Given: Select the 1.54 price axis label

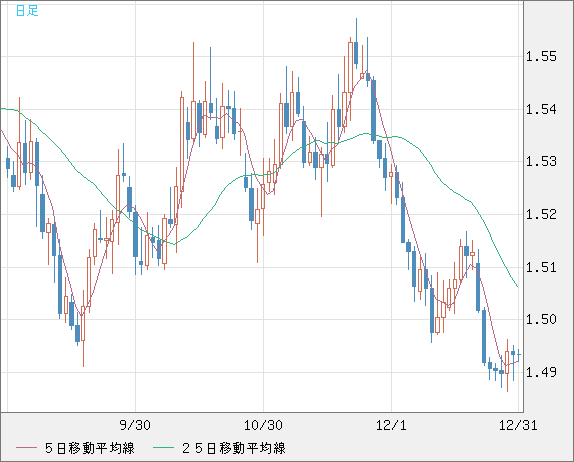Looking at the screenshot, I should pyautogui.click(x=541, y=109).
